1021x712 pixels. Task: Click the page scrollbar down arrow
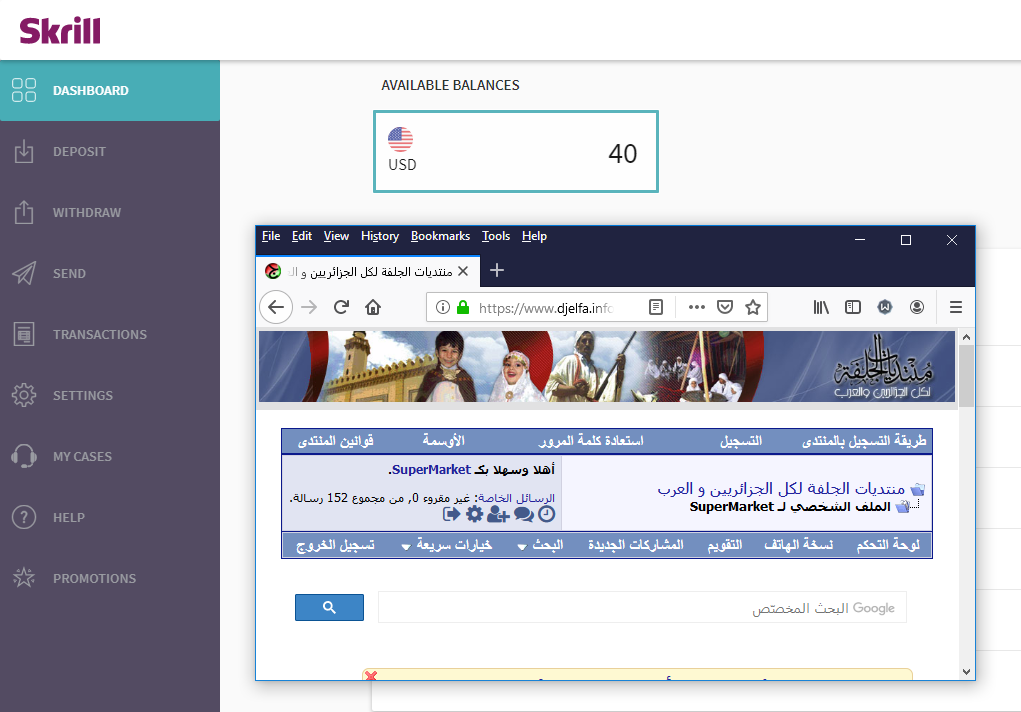tap(966, 672)
